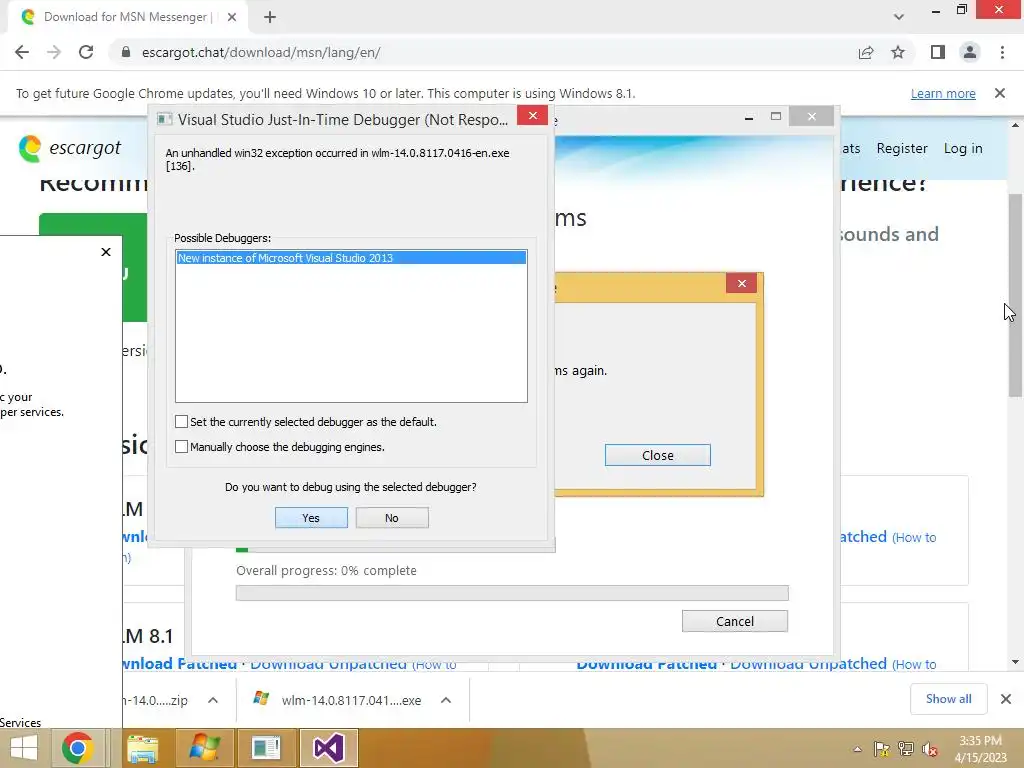
Task: Check Set the currently selected debugger as default
Action: pyautogui.click(x=182, y=422)
